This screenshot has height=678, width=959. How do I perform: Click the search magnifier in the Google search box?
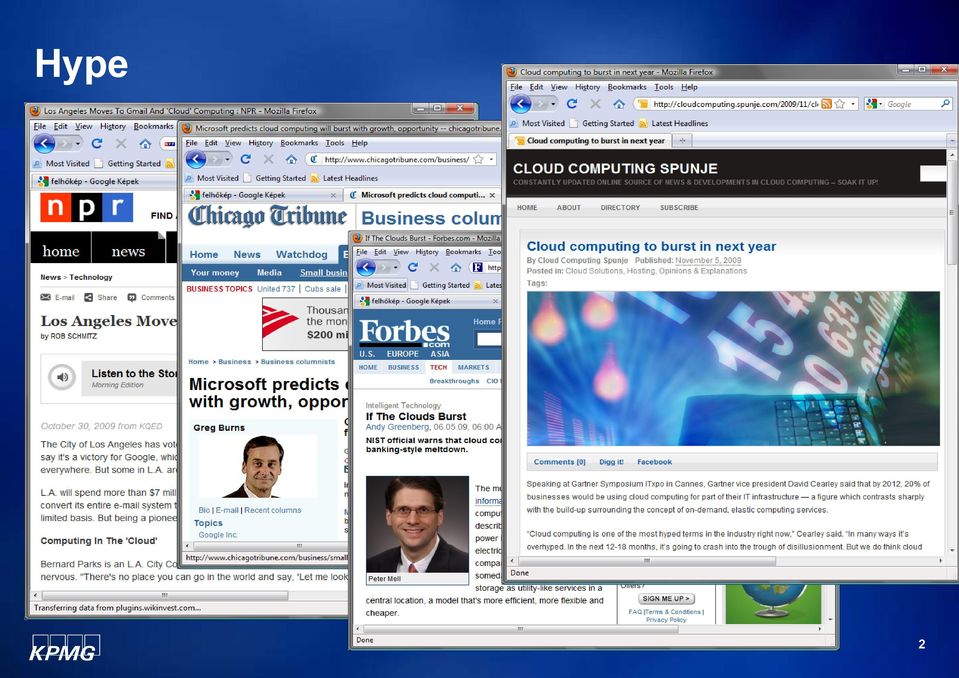point(945,104)
